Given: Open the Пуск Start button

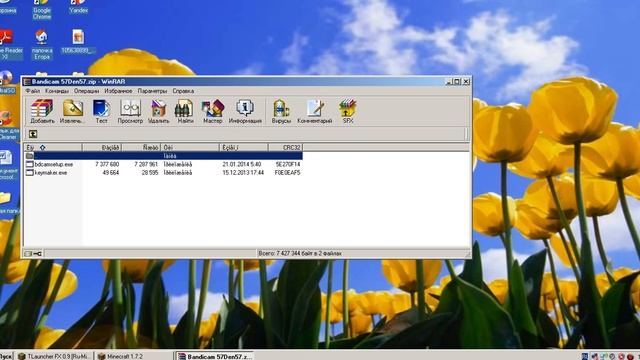Looking at the screenshot, I should coord(6,356).
